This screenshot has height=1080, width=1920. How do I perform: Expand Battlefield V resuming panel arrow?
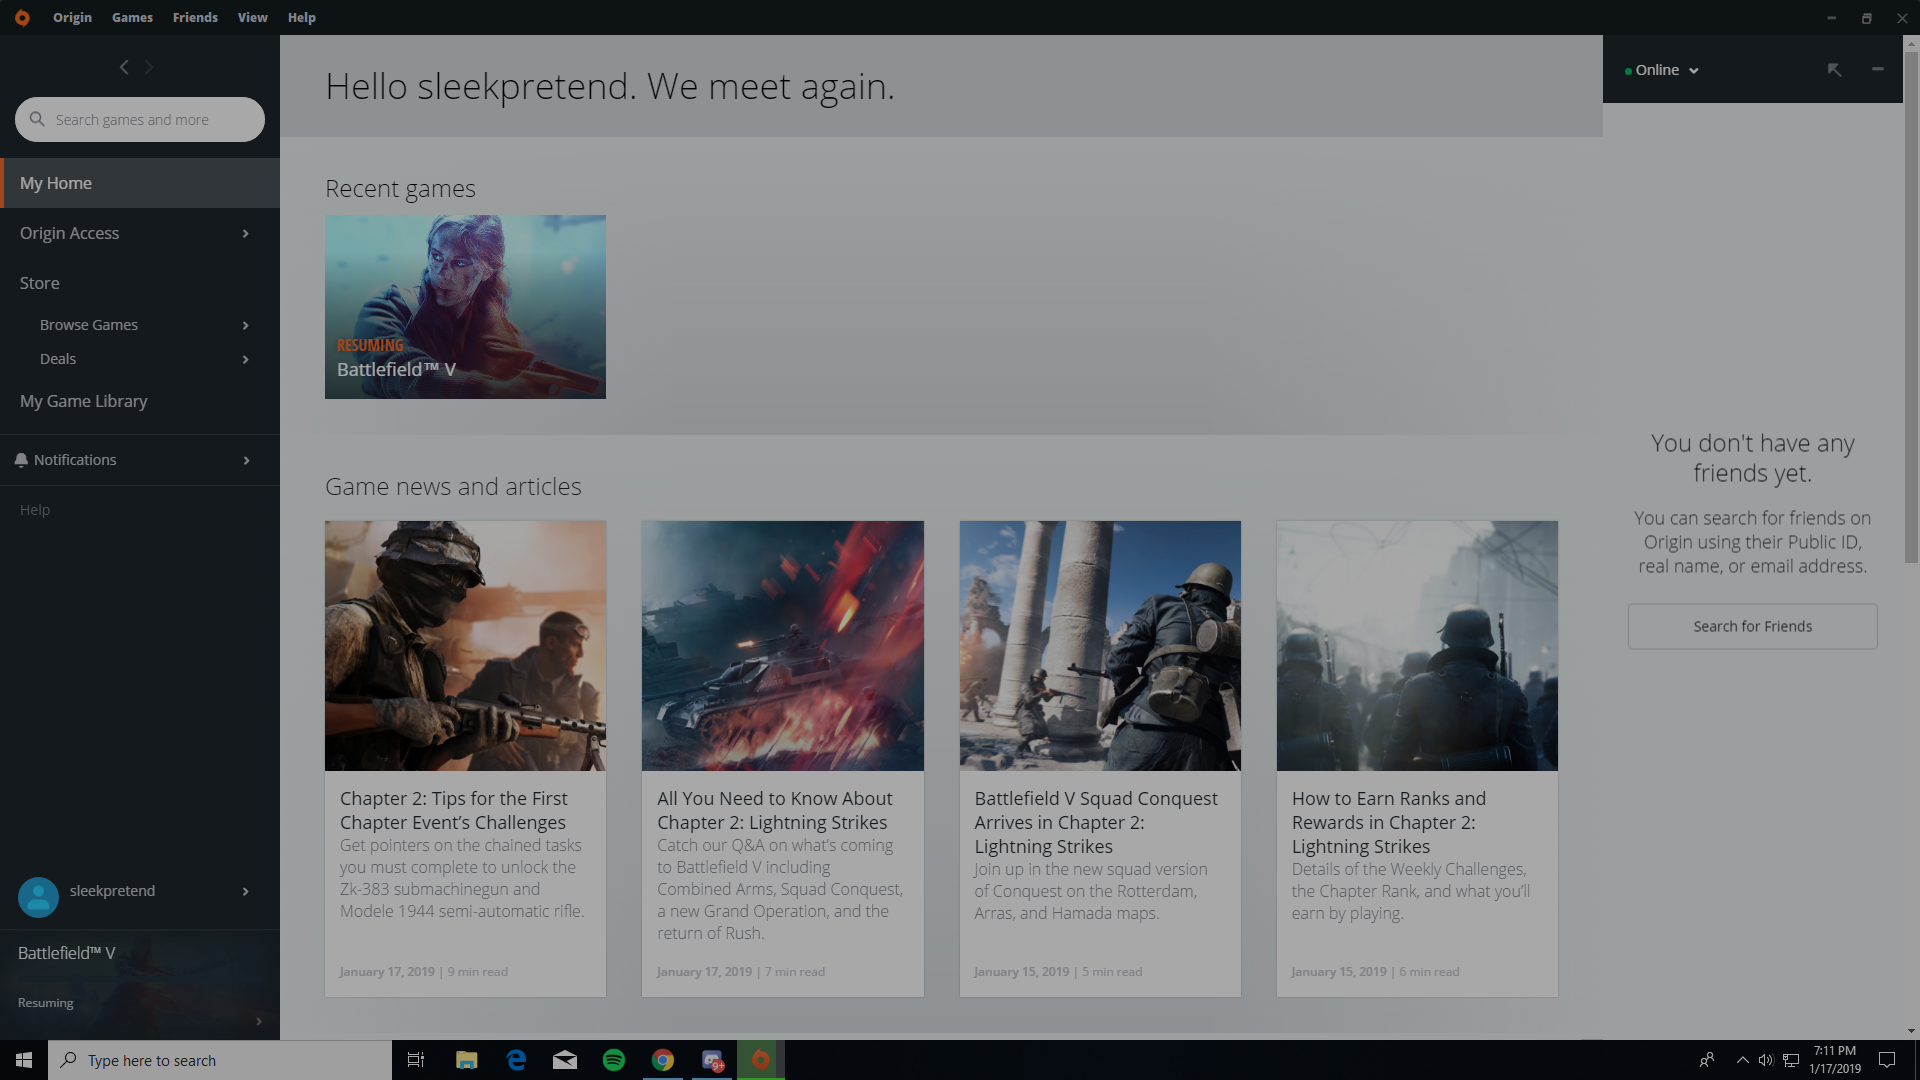point(258,1021)
